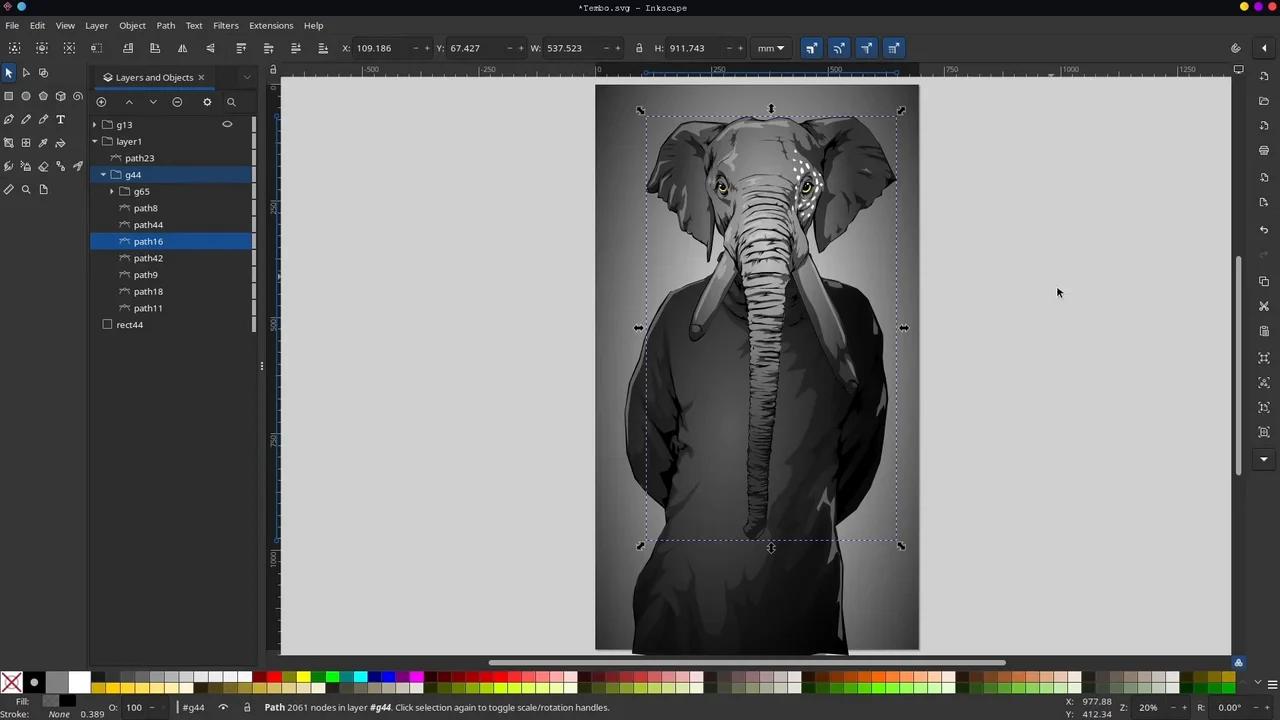Image resolution: width=1280 pixels, height=720 pixels.
Task: Add a new layer with the plus button
Action: click(101, 102)
